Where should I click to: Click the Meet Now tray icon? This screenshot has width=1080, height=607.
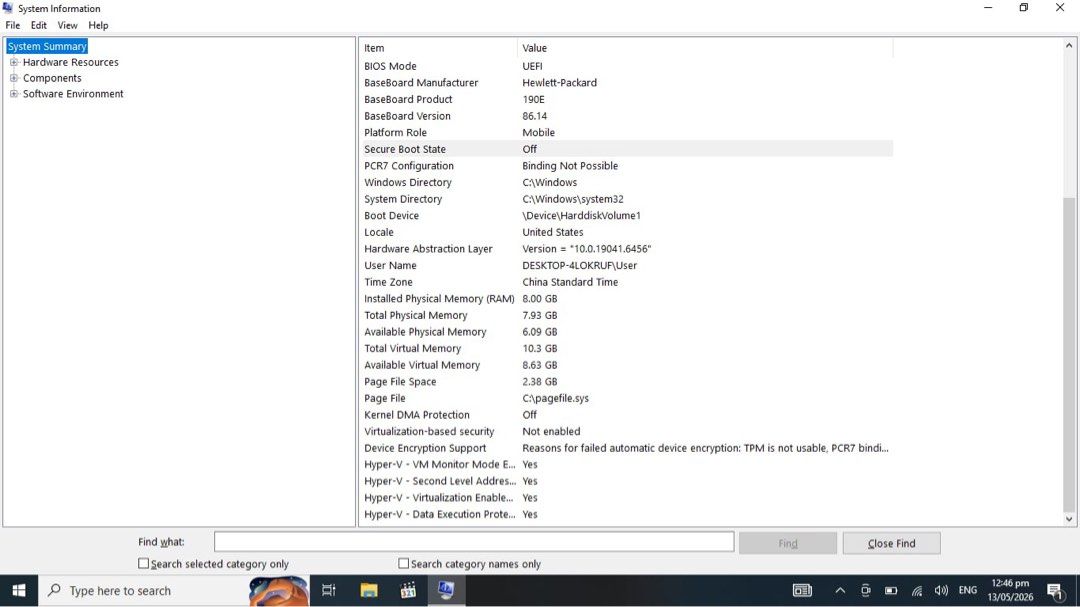[866, 590]
